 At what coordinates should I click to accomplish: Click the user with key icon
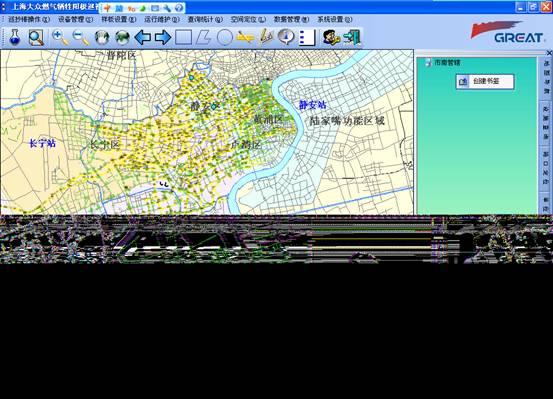pyautogui.click(x=331, y=37)
